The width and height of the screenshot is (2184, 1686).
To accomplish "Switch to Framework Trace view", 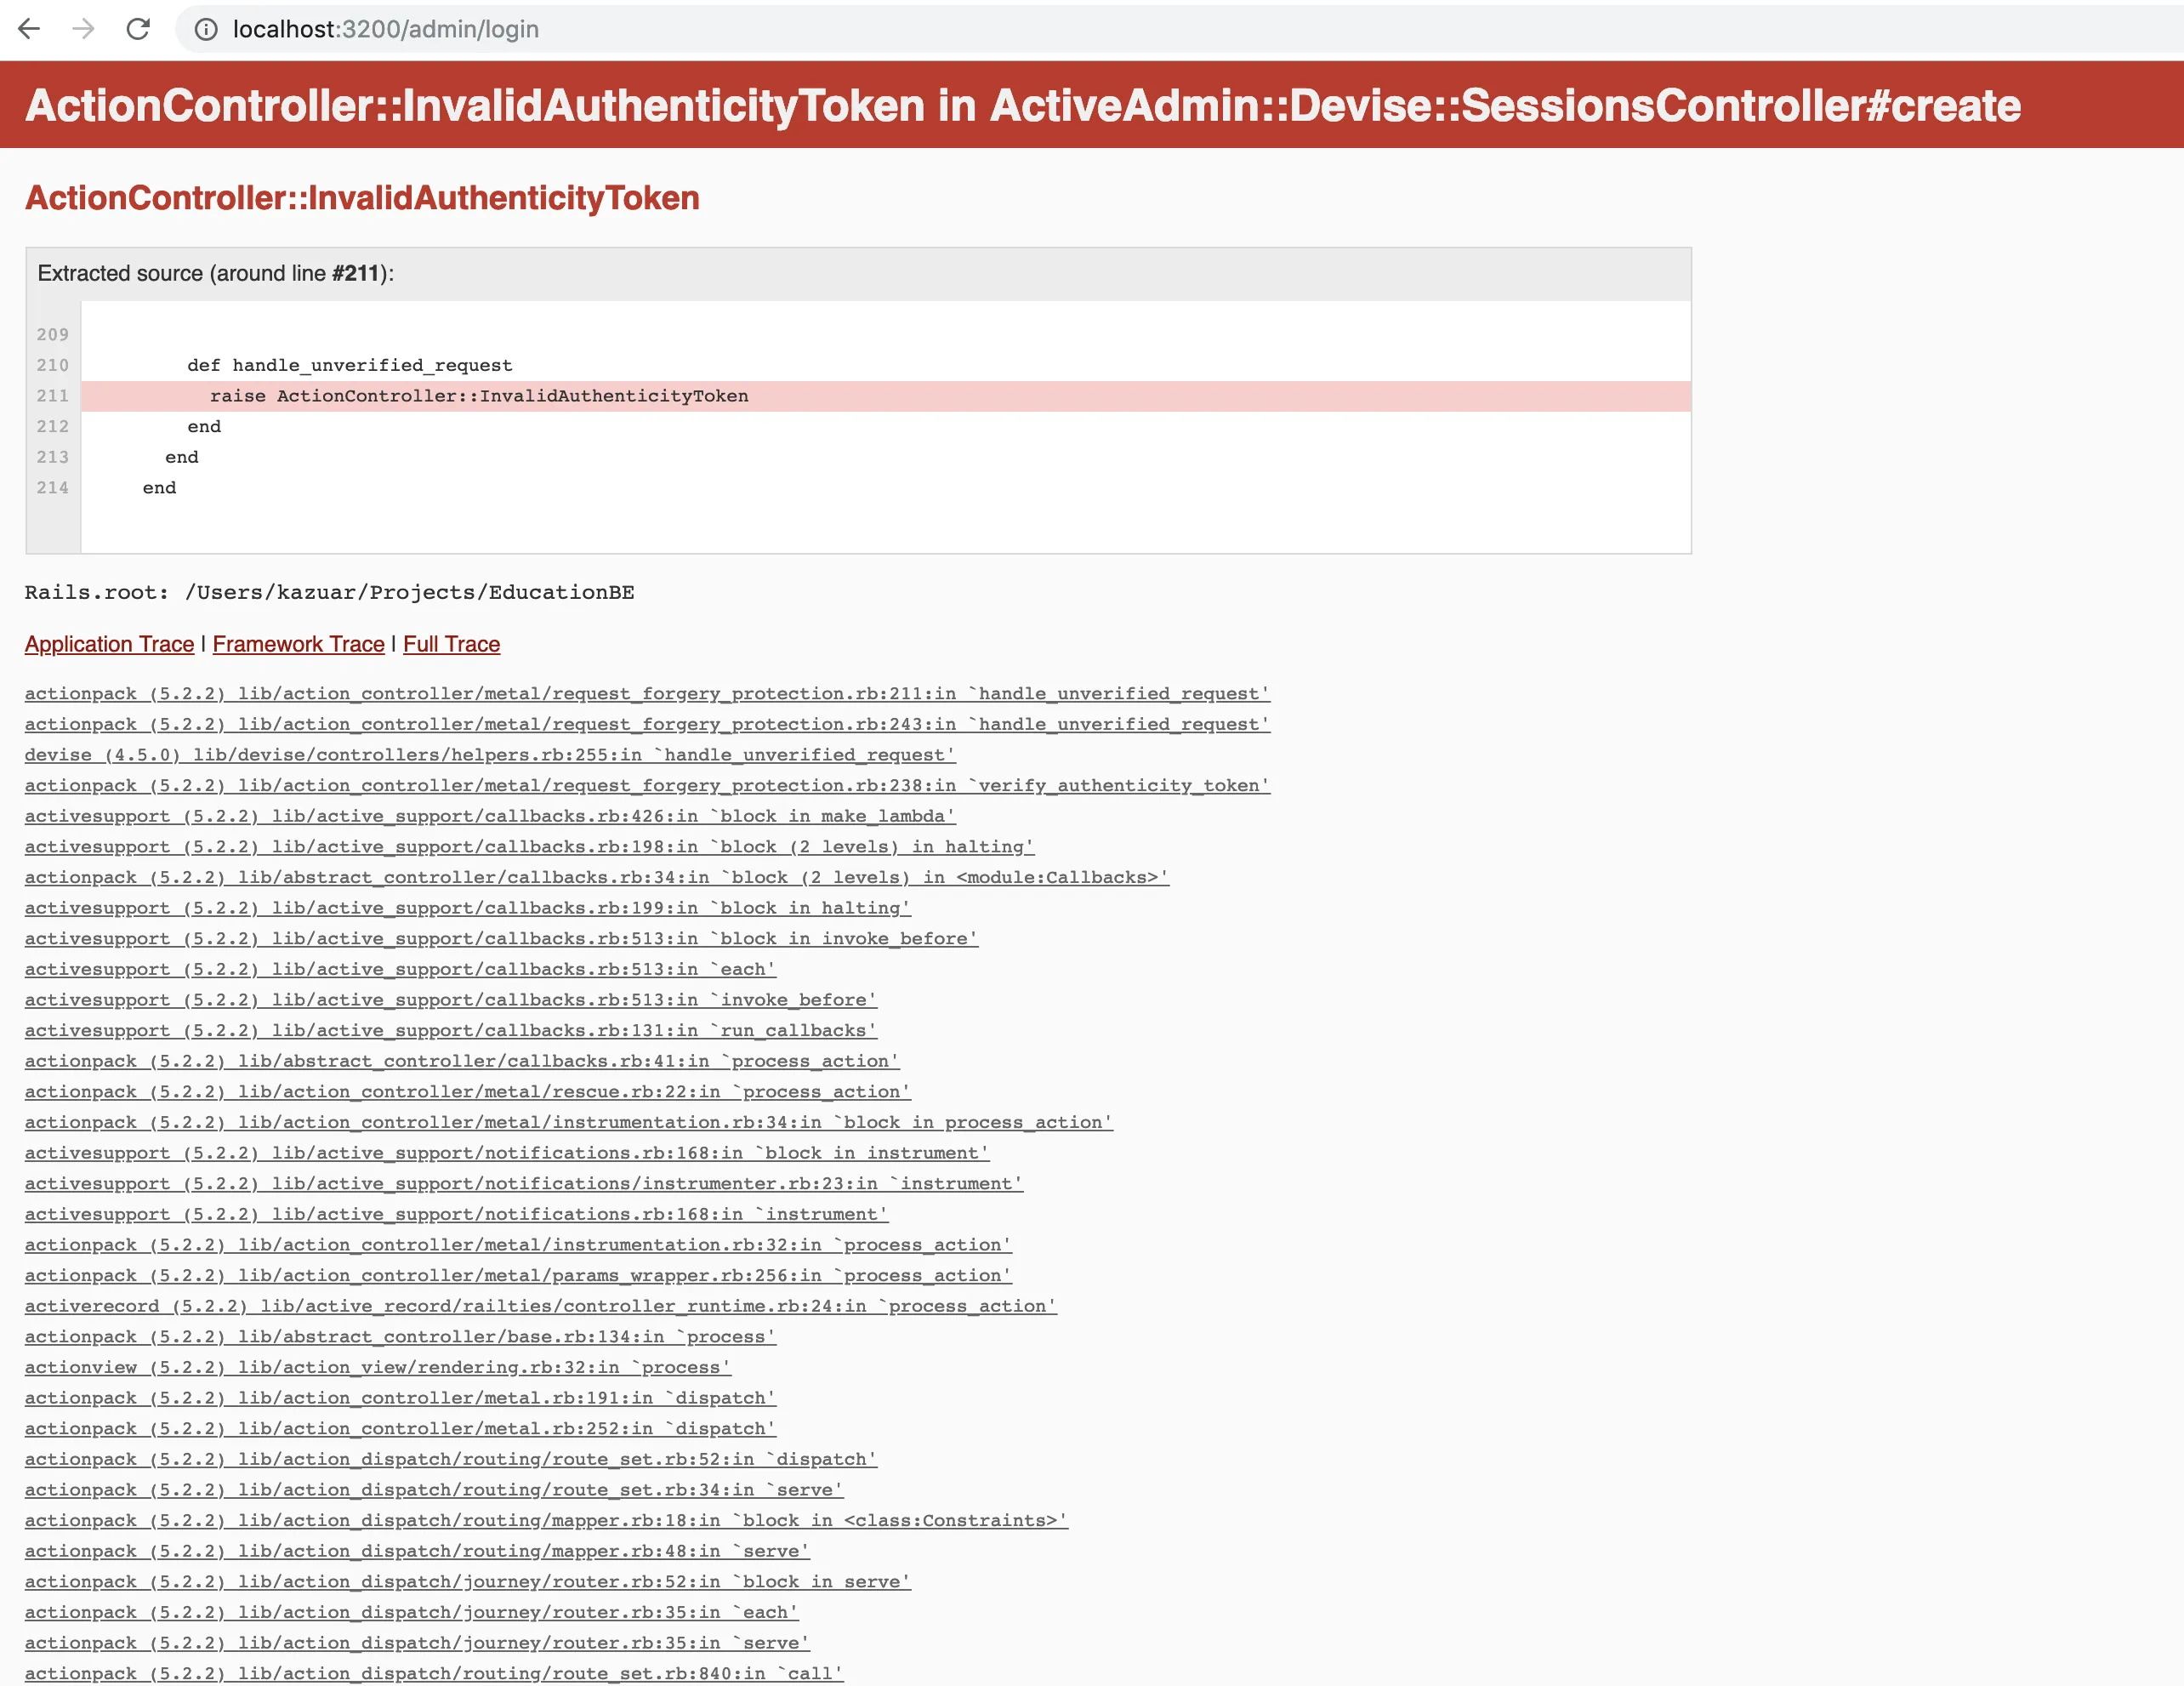I will [298, 644].
